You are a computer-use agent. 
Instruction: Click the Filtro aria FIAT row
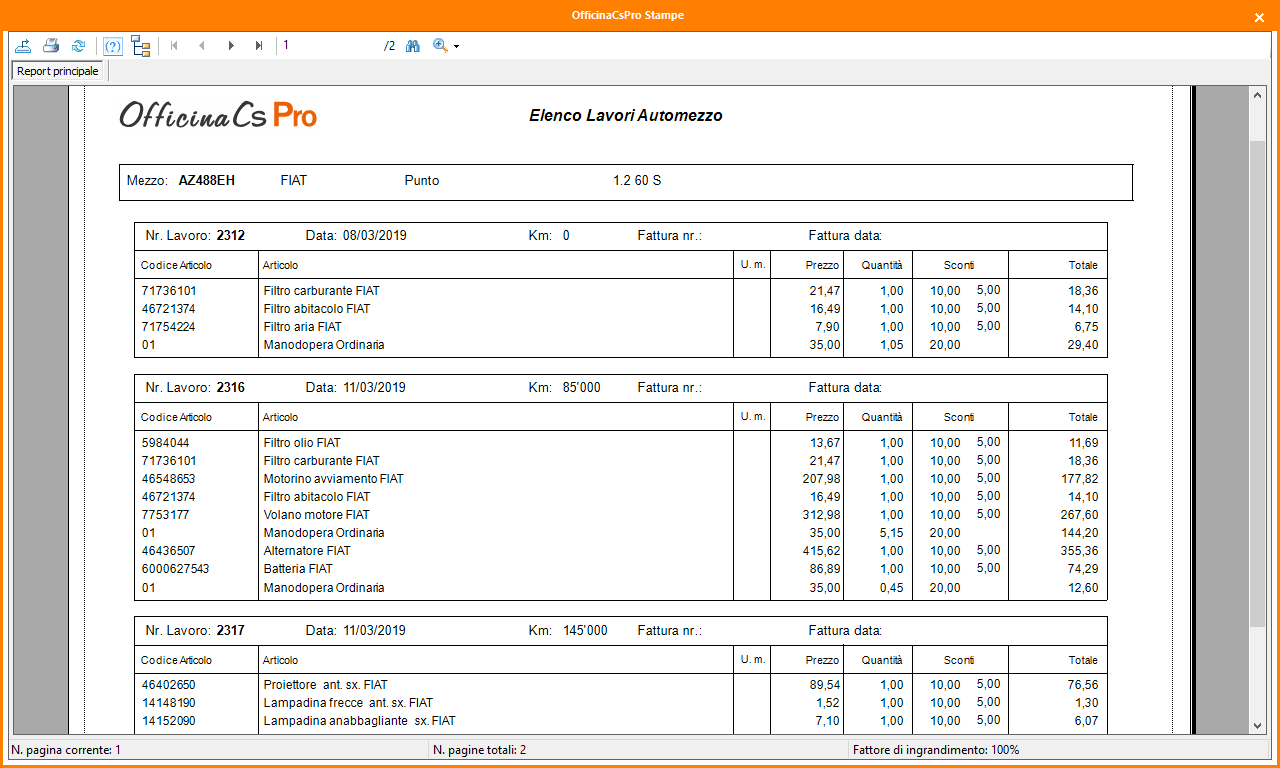(620, 327)
